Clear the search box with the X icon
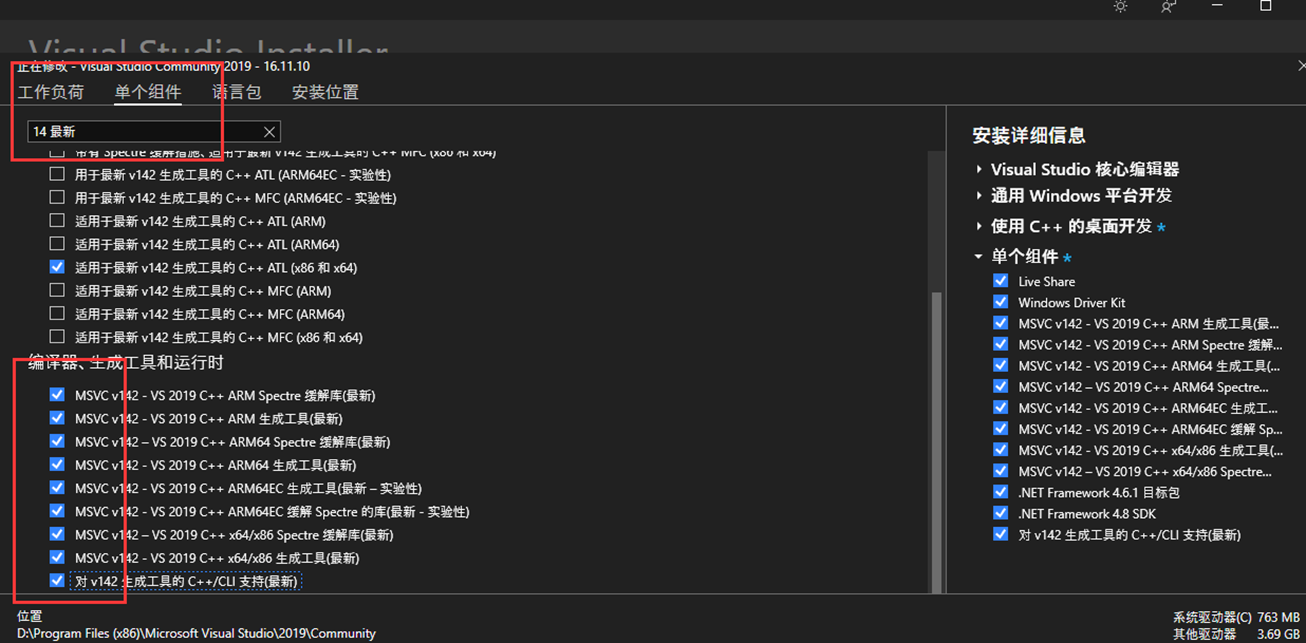The width and height of the screenshot is (1306, 643). pos(269,131)
